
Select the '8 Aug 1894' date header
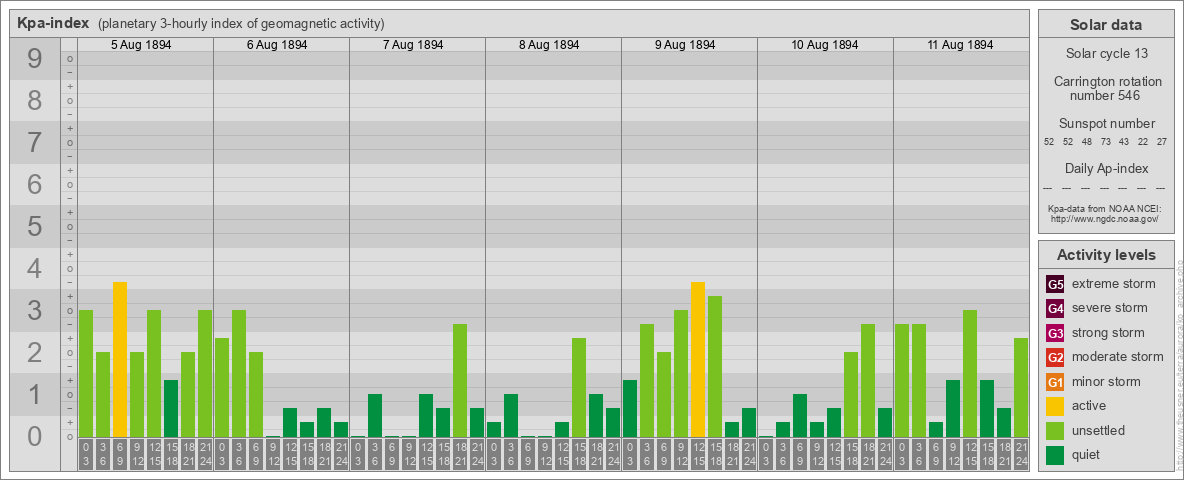[549, 45]
